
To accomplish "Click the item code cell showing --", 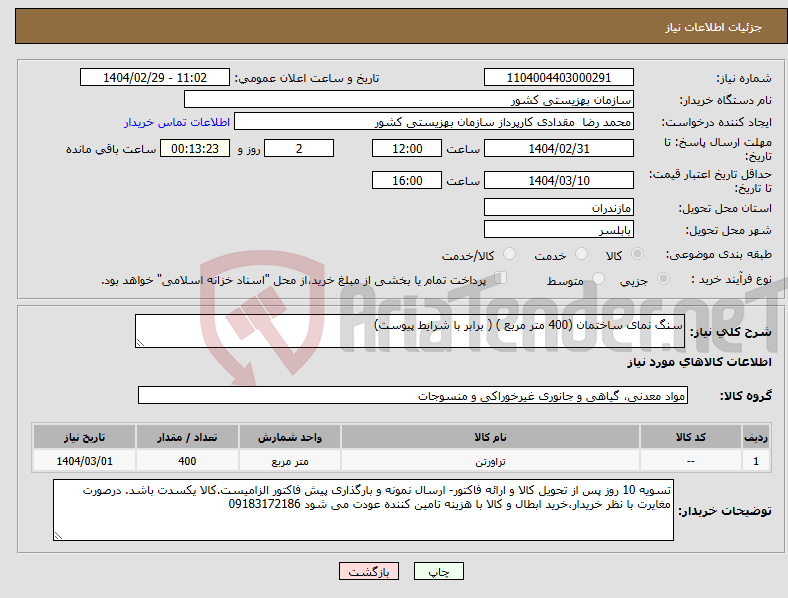I will pos(691,461).
